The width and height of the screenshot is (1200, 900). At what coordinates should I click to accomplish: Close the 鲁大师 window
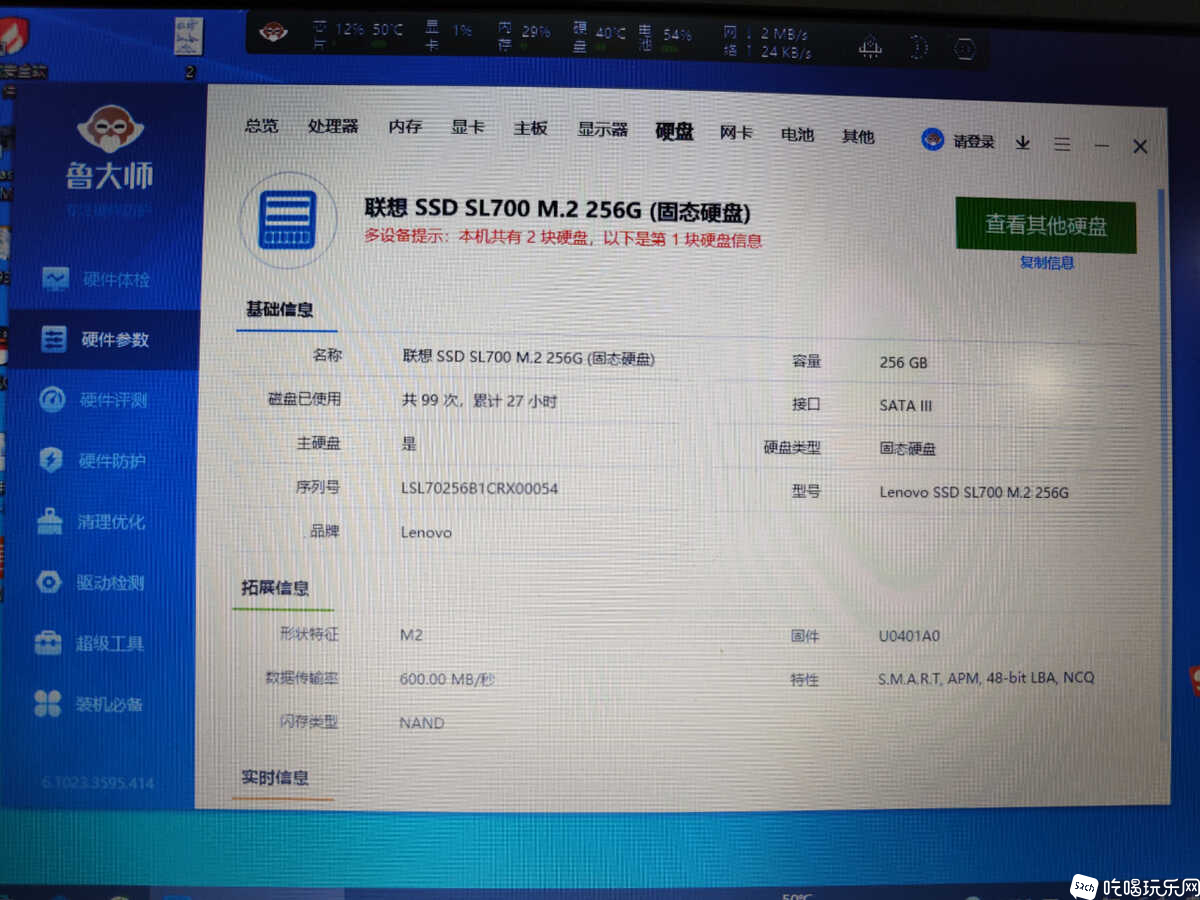point(1140,147)
